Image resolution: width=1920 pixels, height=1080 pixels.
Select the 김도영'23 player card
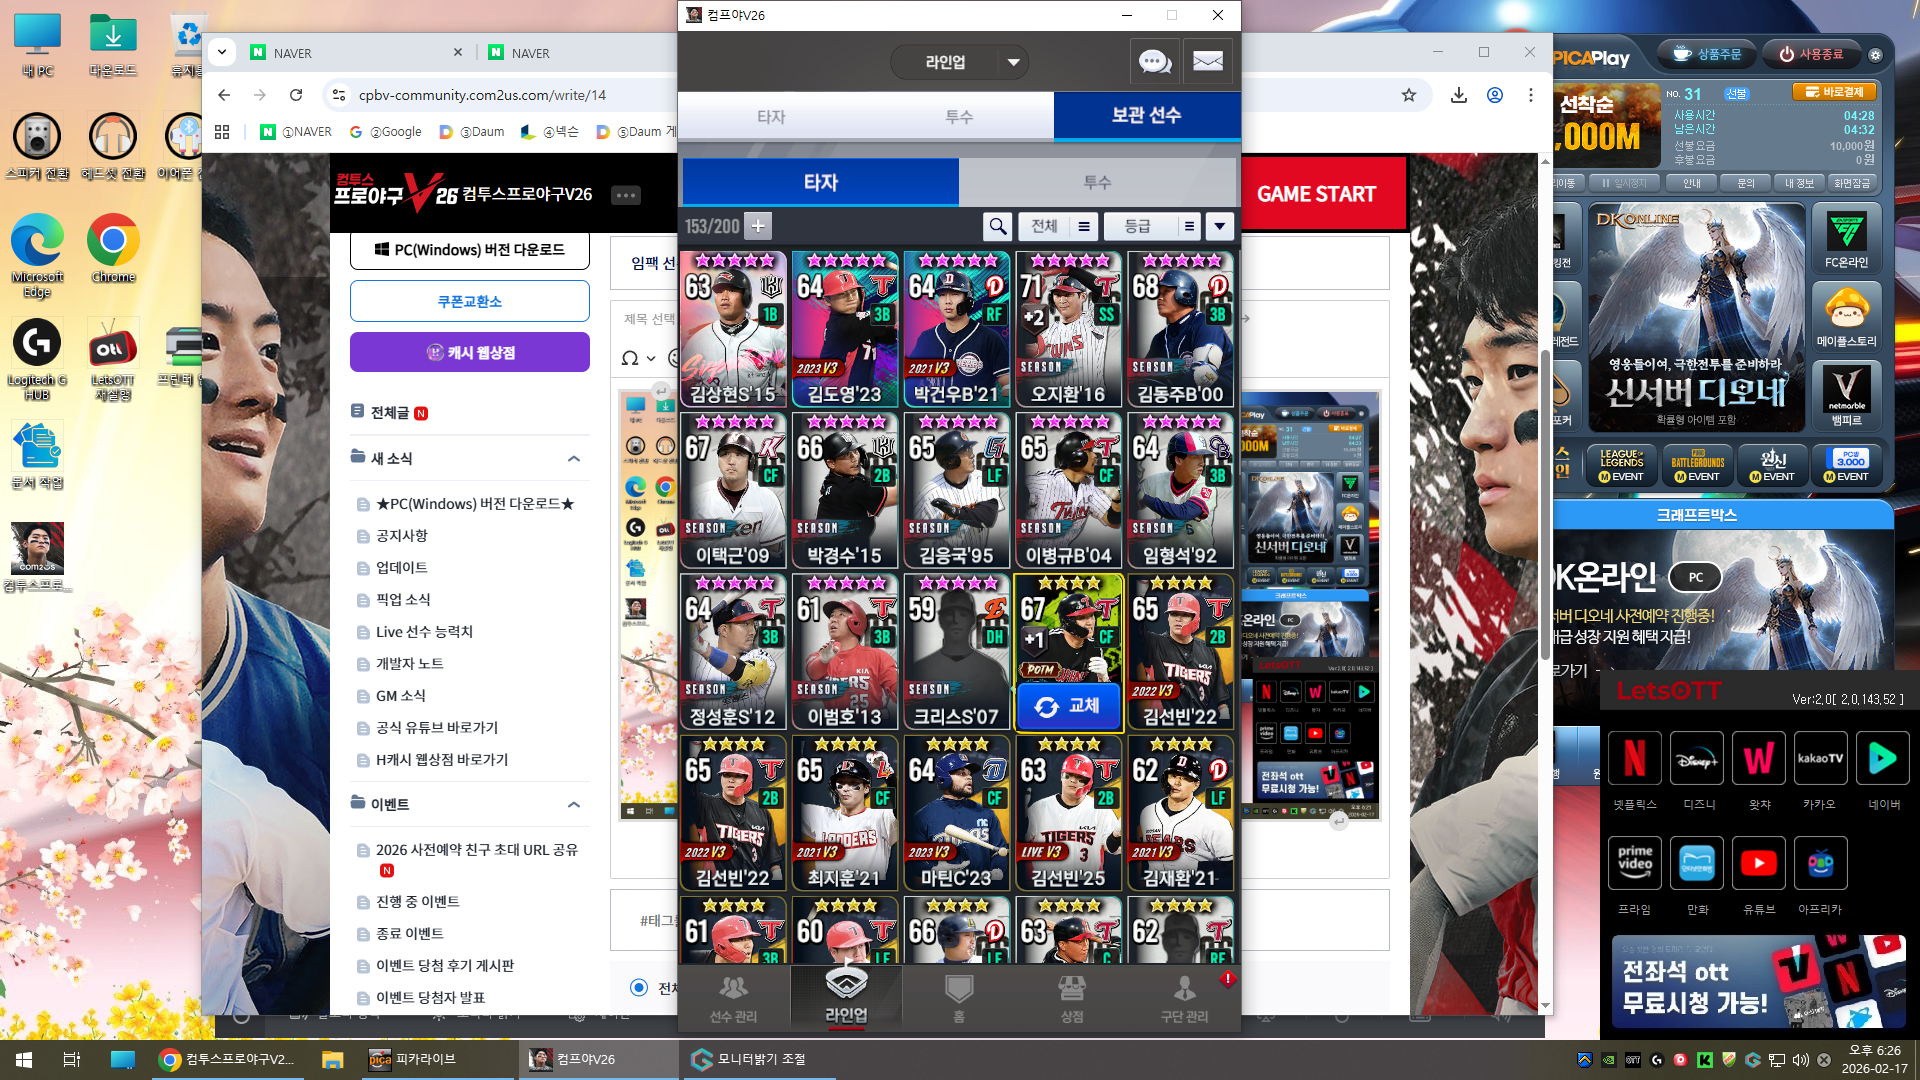point(845,328)
